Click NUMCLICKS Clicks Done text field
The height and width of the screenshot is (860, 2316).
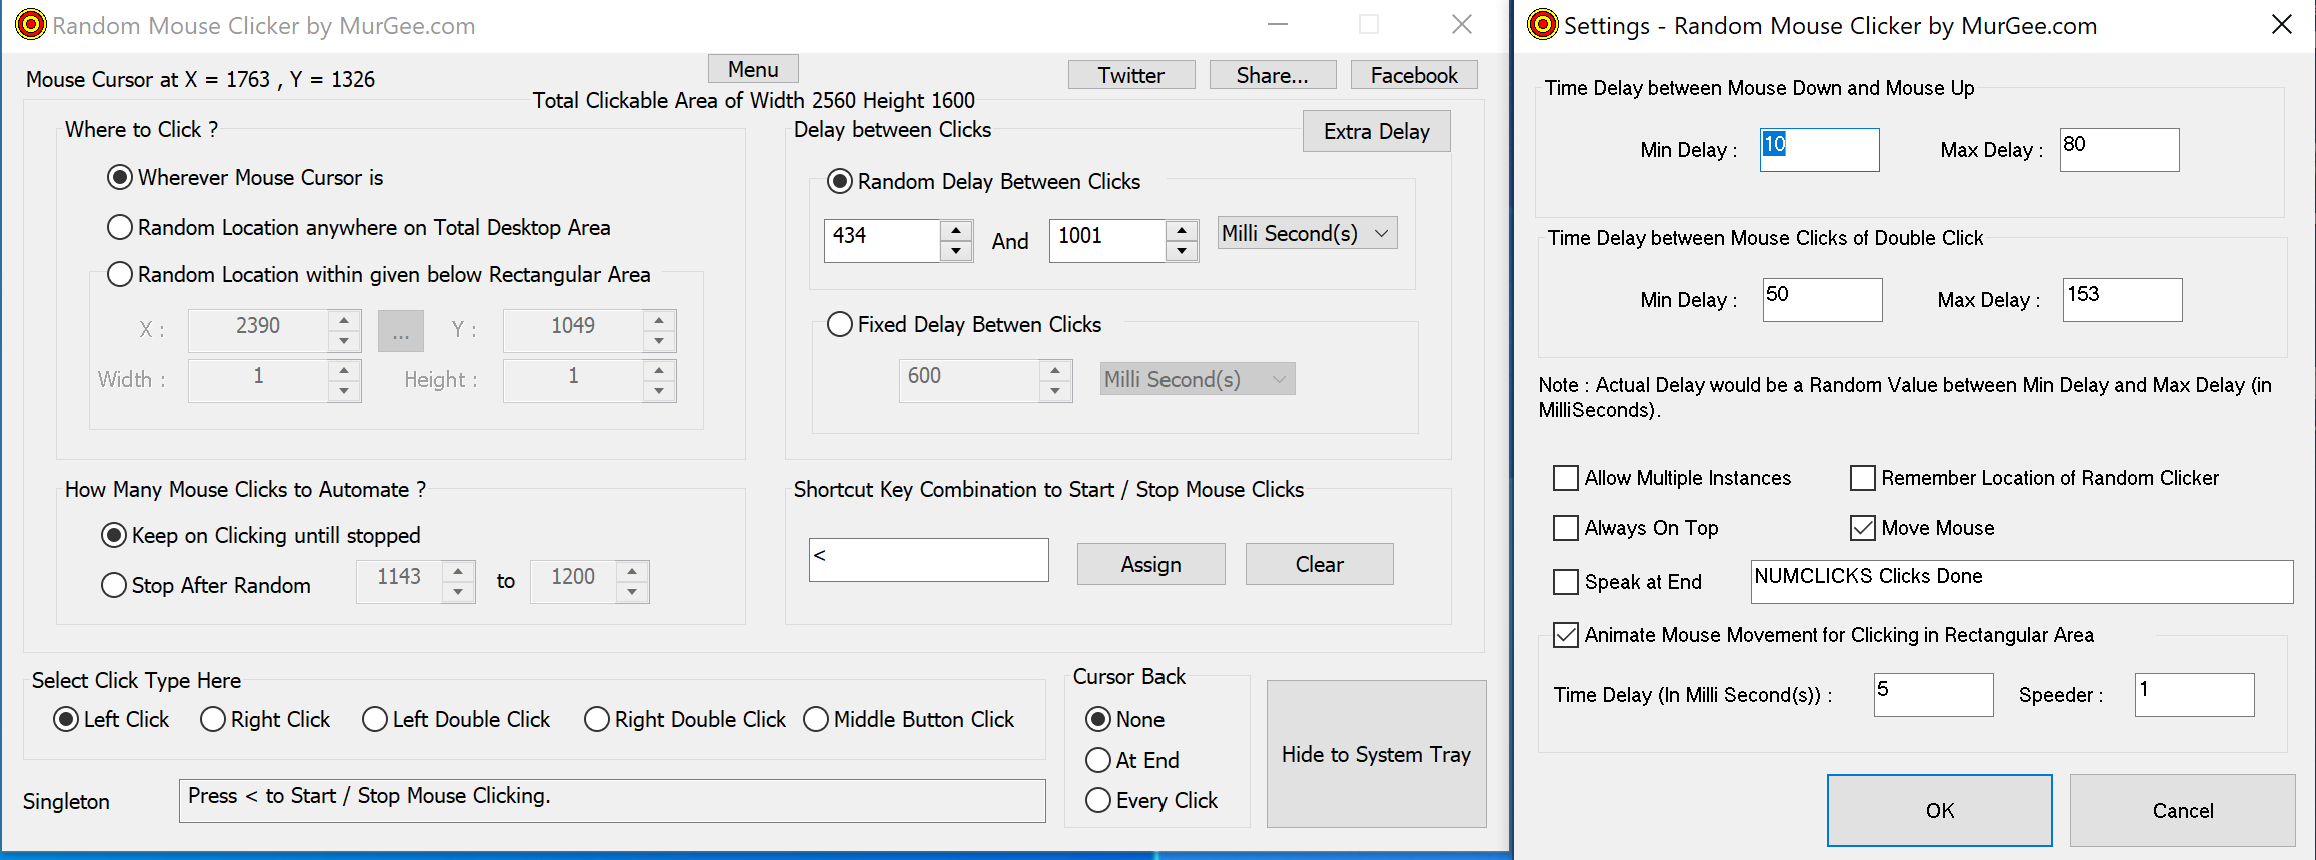(2022, 582)
